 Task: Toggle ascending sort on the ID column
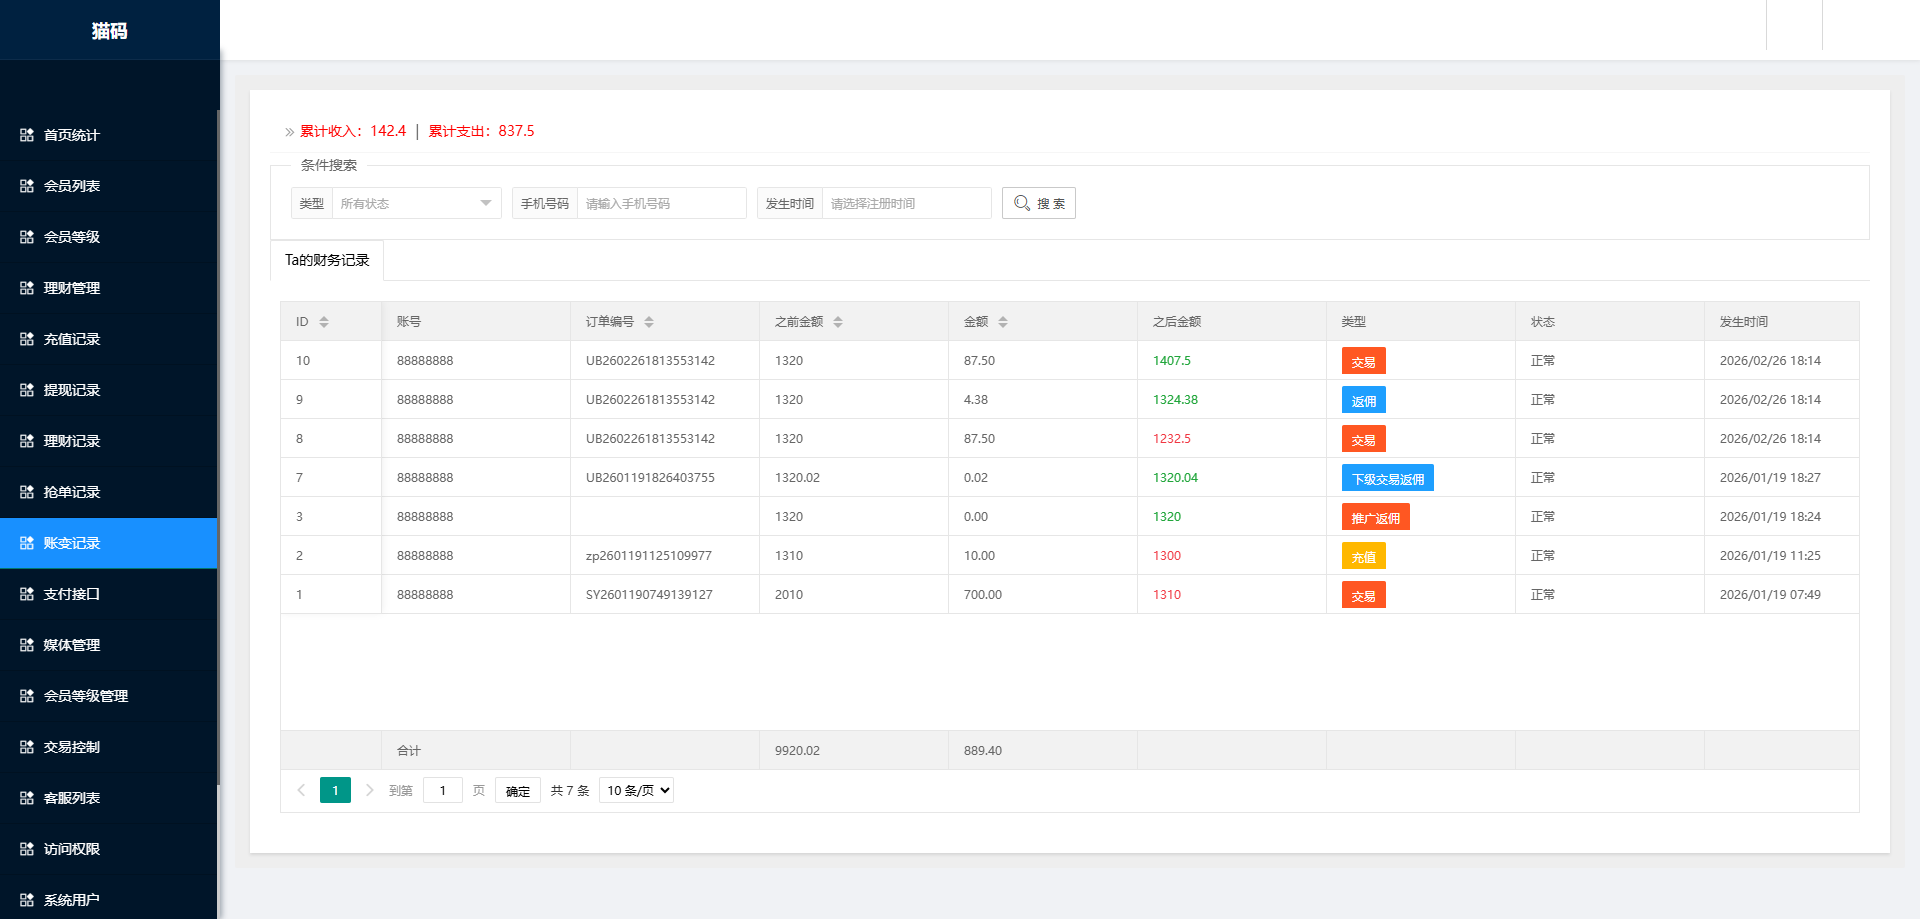323,317
